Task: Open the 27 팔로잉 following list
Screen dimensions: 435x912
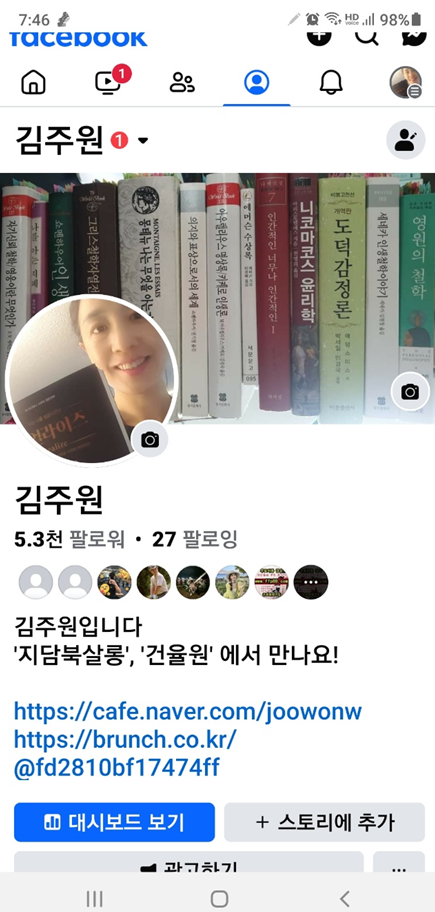Action: [195, 540]
